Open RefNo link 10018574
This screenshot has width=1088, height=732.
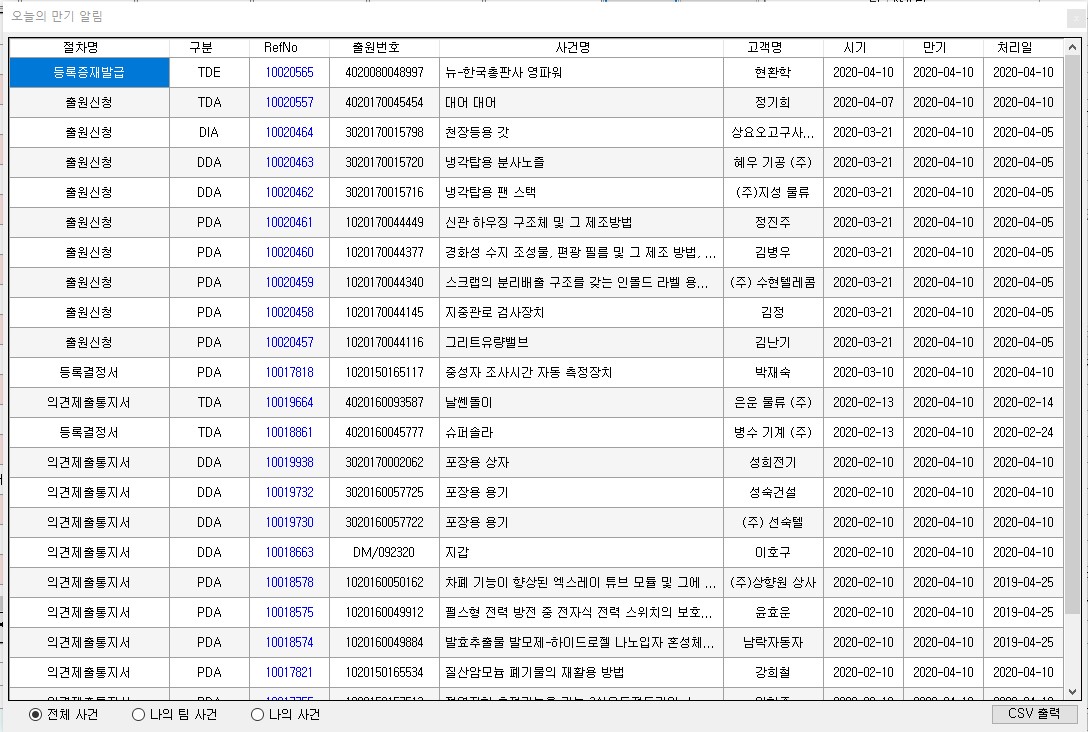coord(289,642)
